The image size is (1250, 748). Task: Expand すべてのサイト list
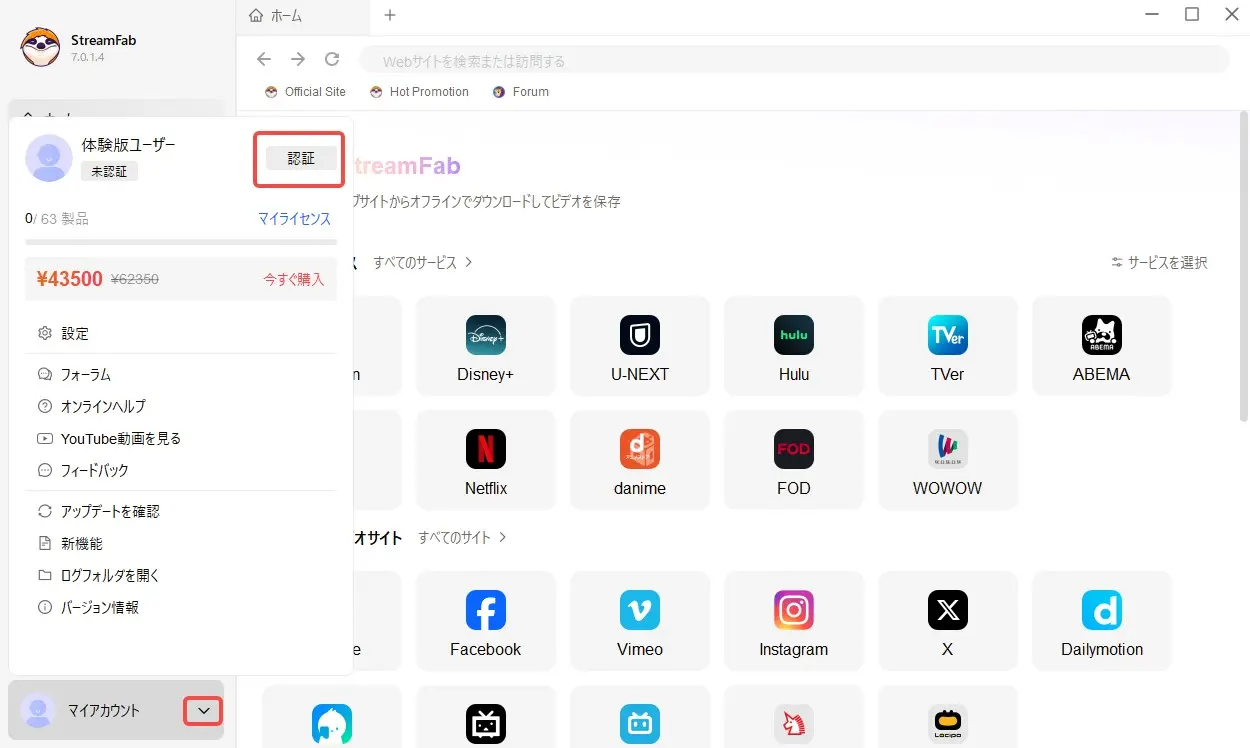coord(463,537)
